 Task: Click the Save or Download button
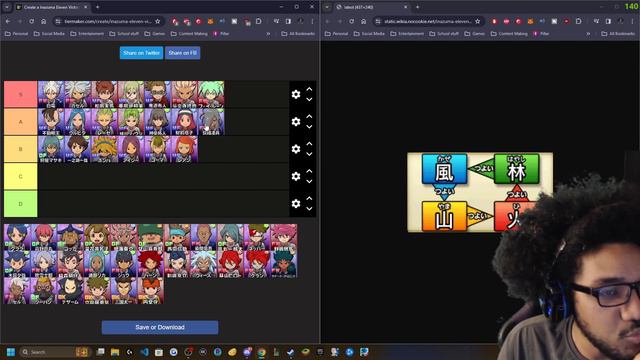tap(160, 327)
